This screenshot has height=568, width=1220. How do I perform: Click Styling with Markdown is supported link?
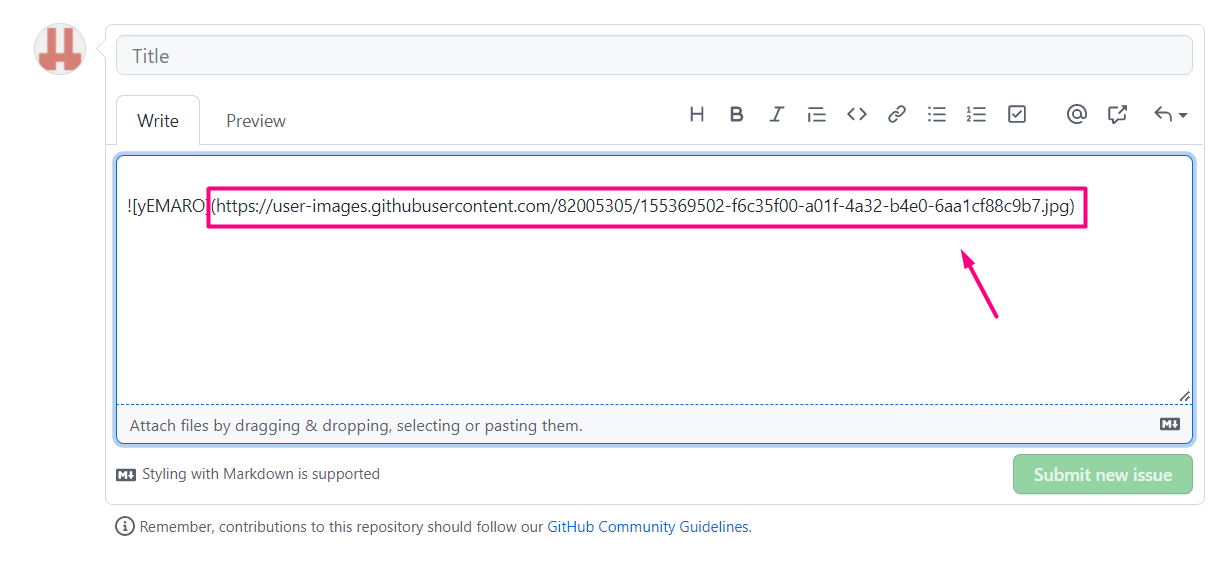(248, 474)
